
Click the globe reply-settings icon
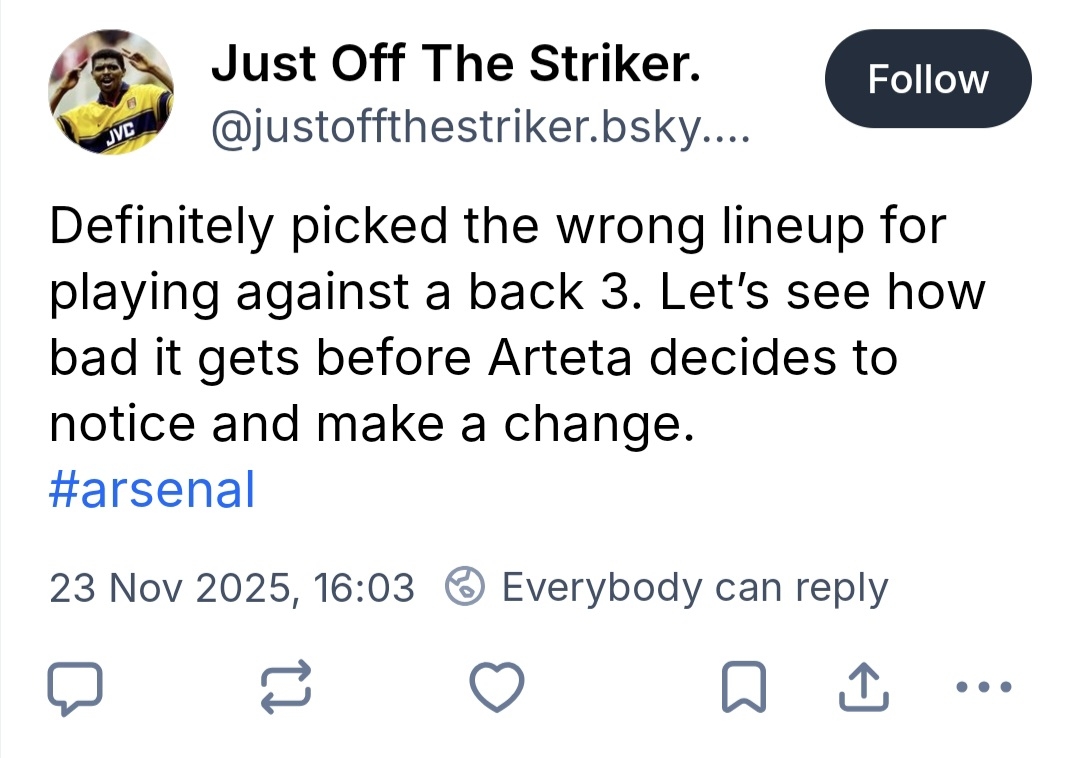(465, 587)
